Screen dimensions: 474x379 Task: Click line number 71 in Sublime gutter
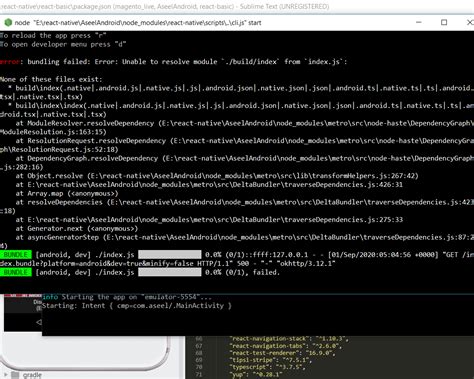(x=199, y=374)
